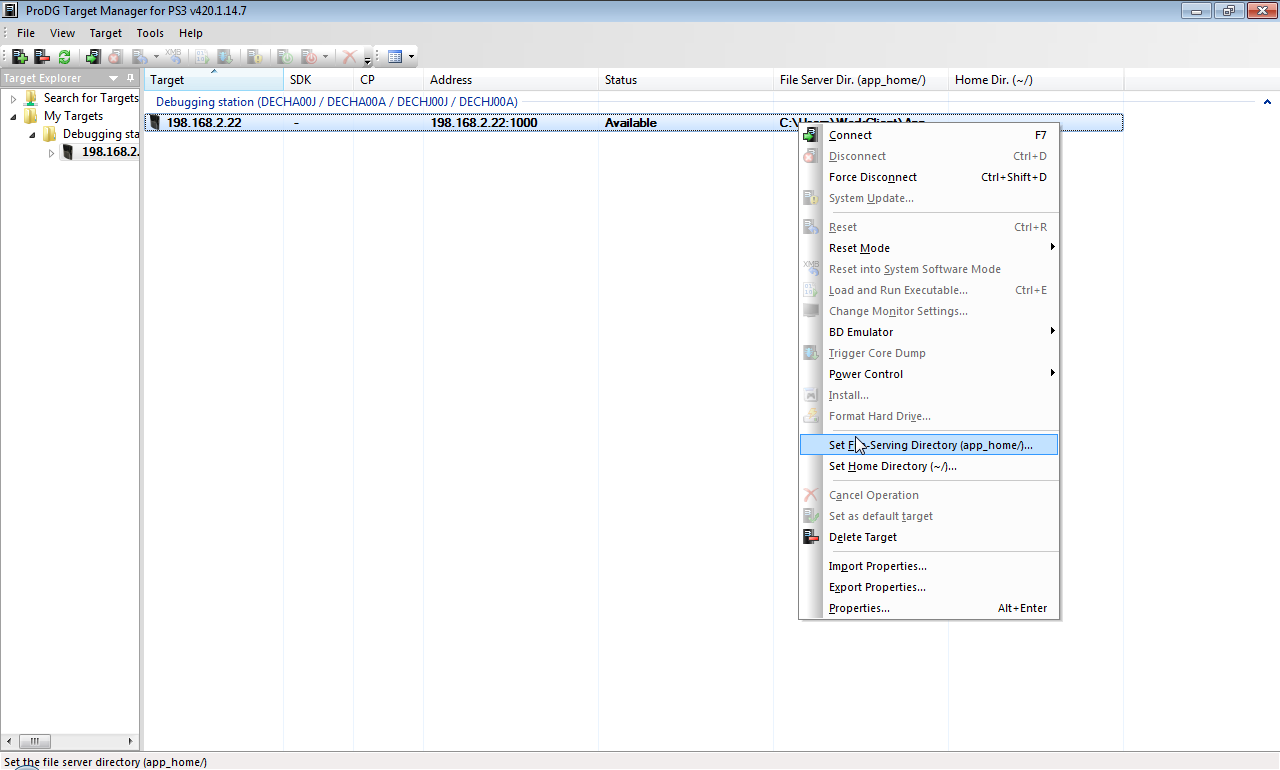Viewport: 1280px width, 770px height.
Task: Choose Export Properties menu entry
Action: pyautogui.click(x=929, y=587)
